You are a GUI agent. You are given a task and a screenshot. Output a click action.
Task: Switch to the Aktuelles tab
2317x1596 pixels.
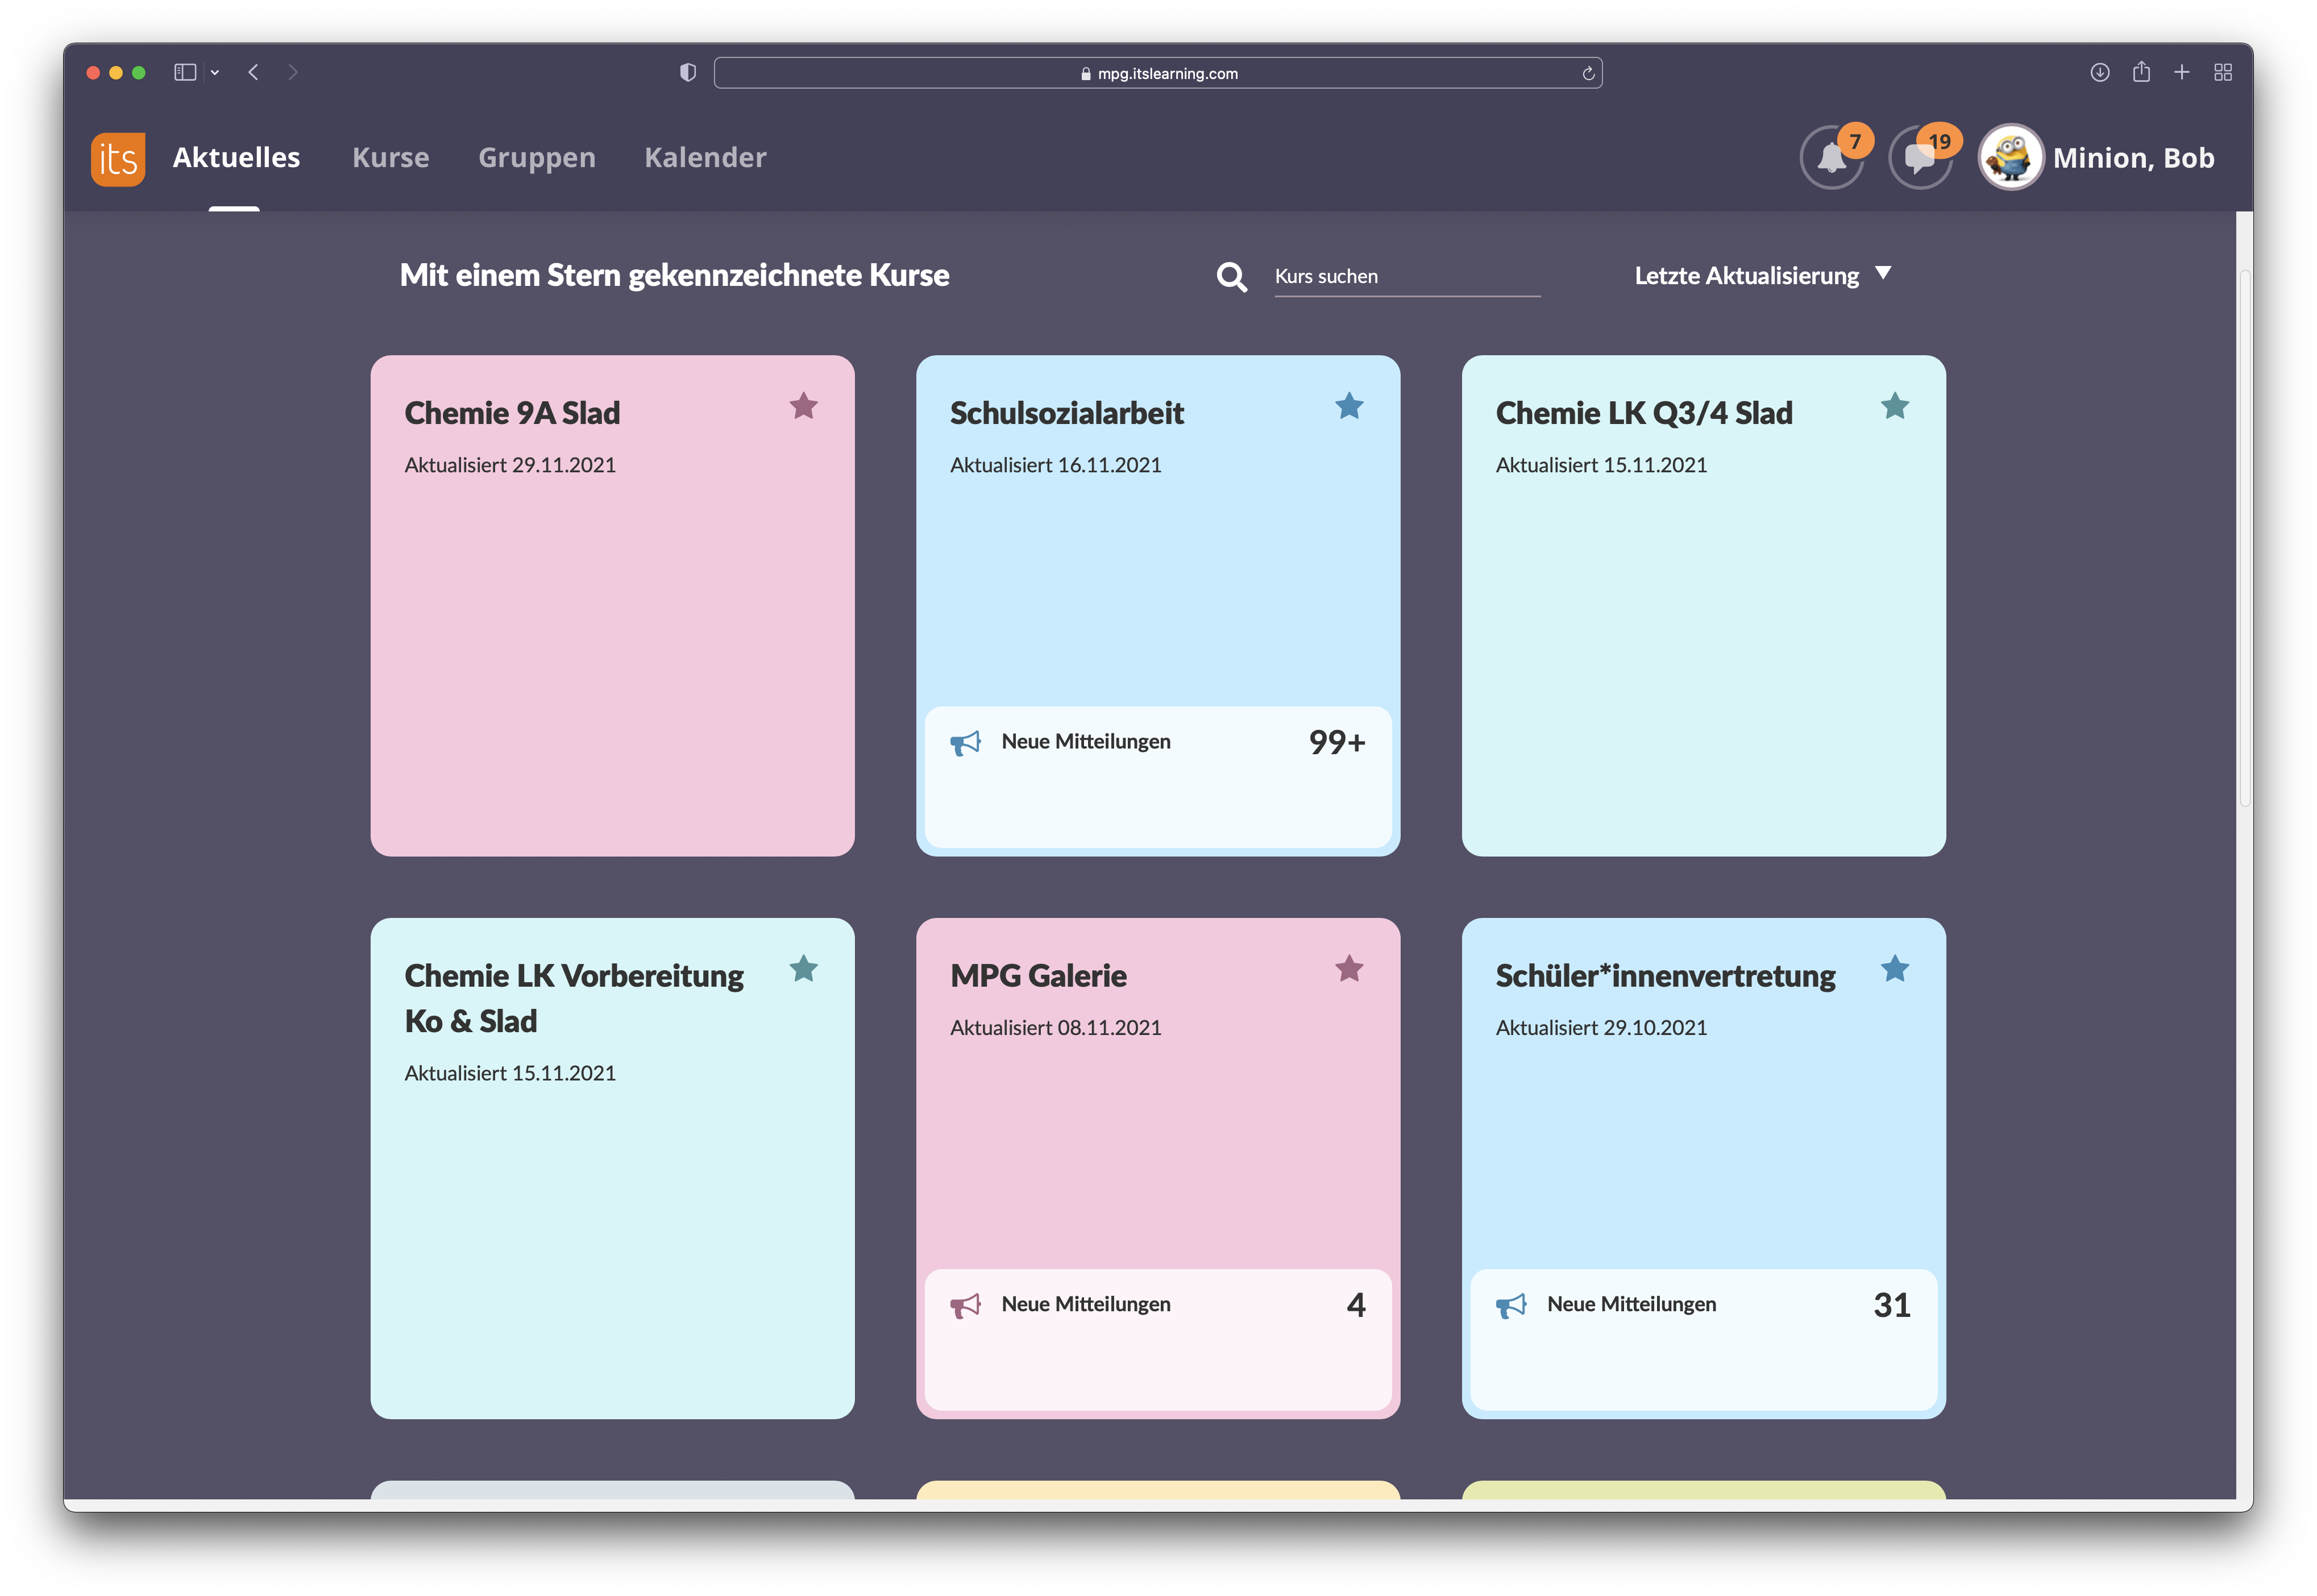coord(236,158)
